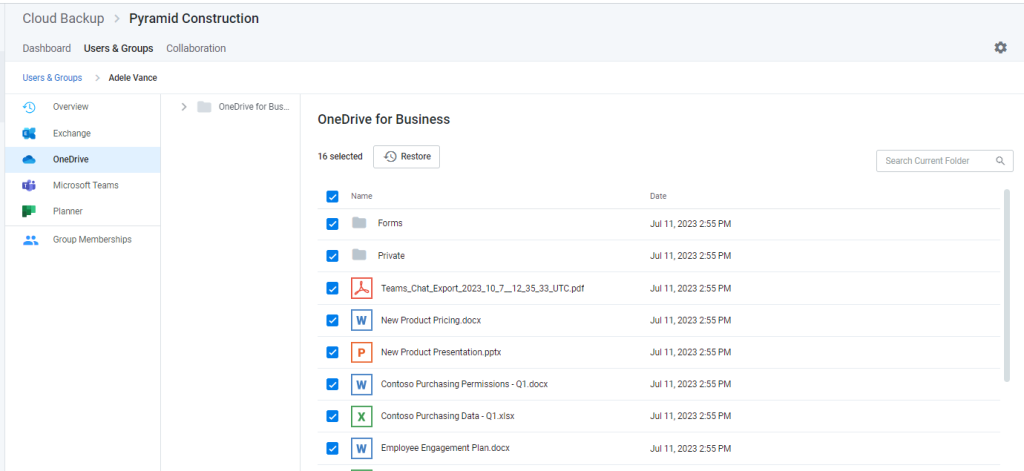Click the OneDrive for Business heading
The width and height of the screenshot is (1024, 471).
tap(383, 120)
